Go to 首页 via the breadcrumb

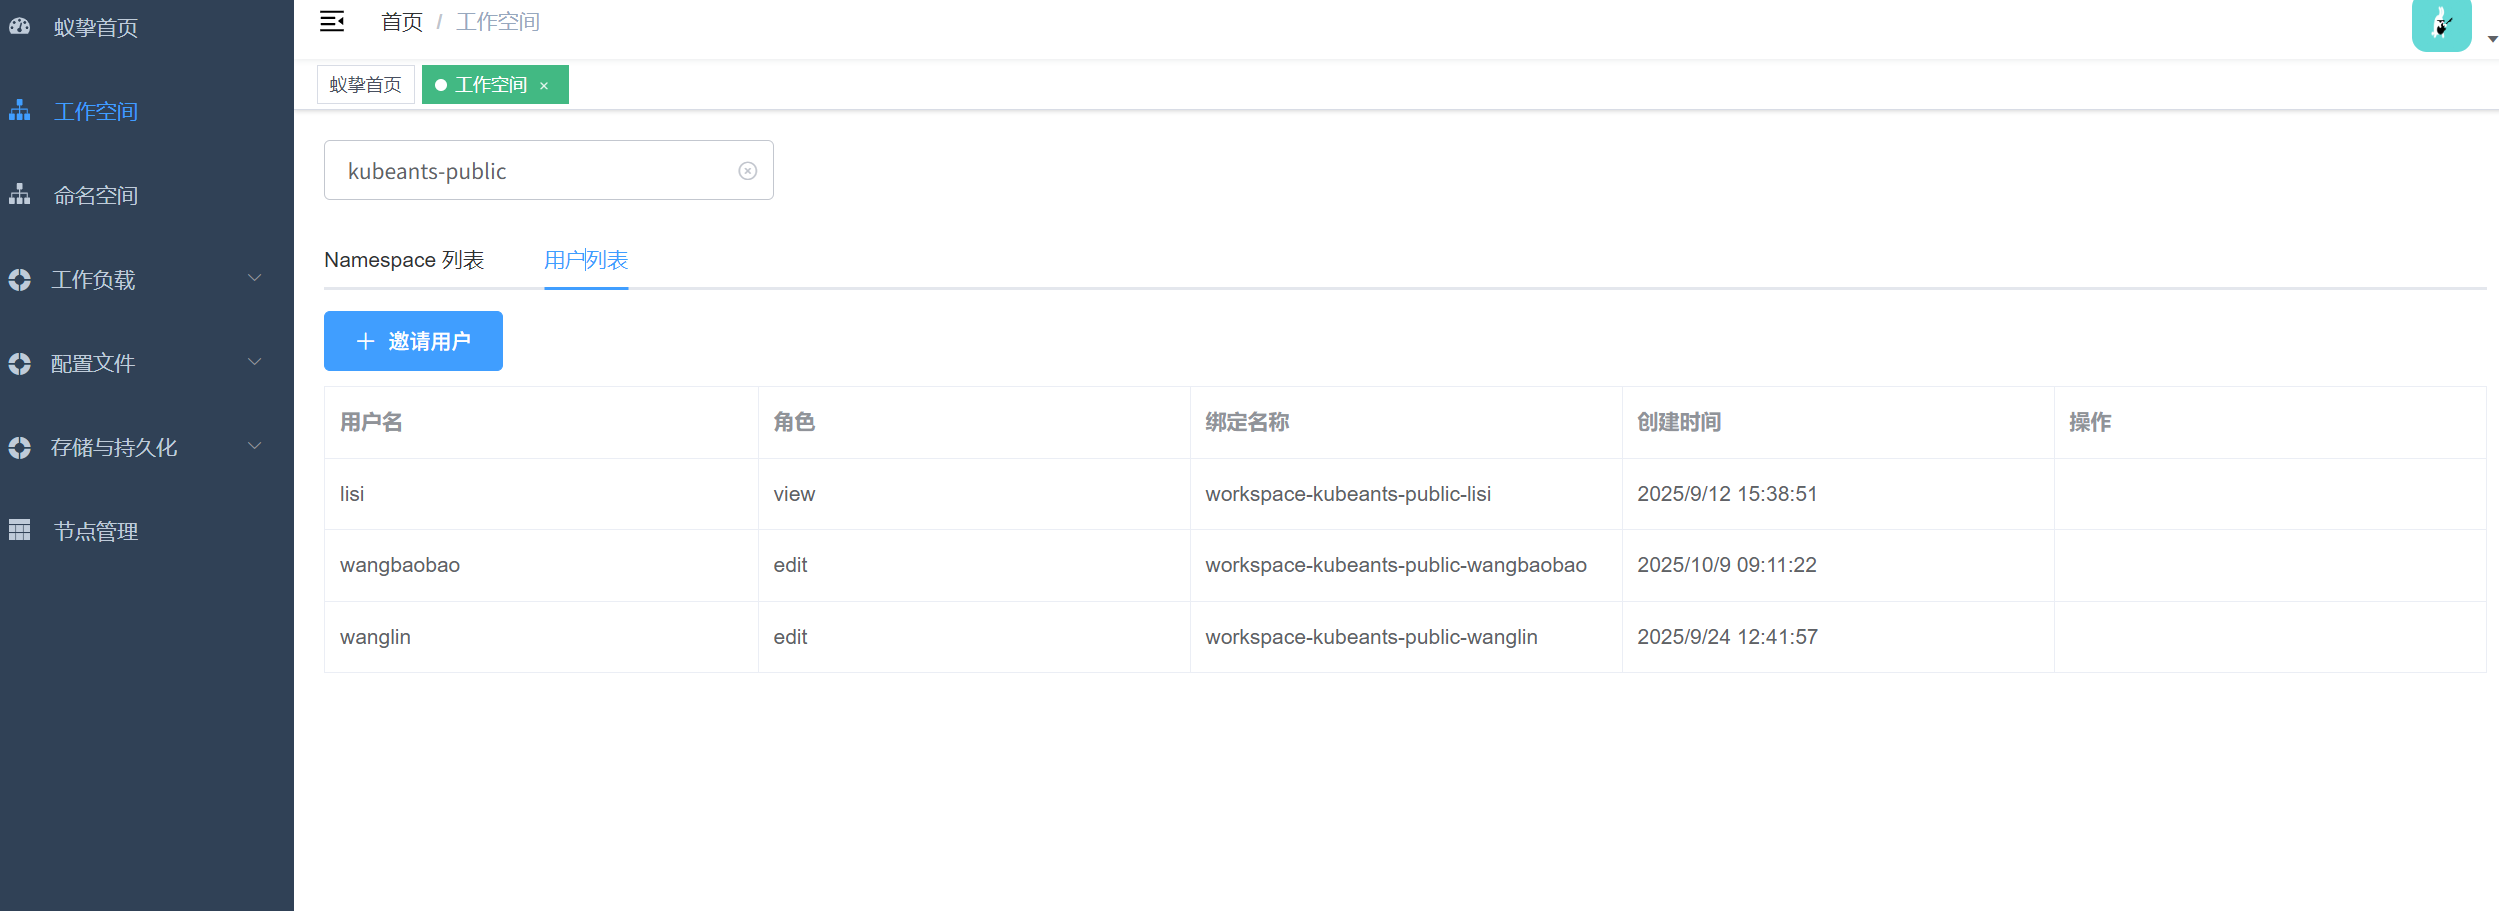(x=402, y=22)
